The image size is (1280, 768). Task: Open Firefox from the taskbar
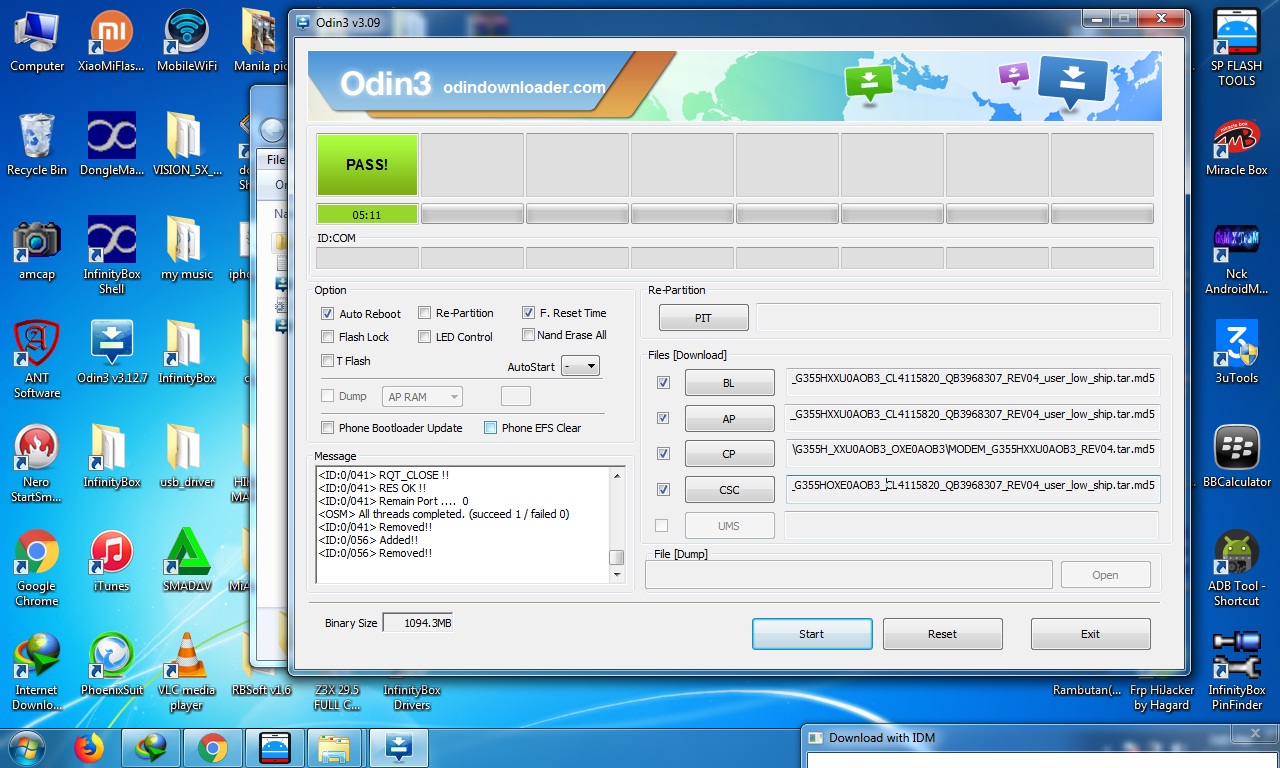point(89,747)
